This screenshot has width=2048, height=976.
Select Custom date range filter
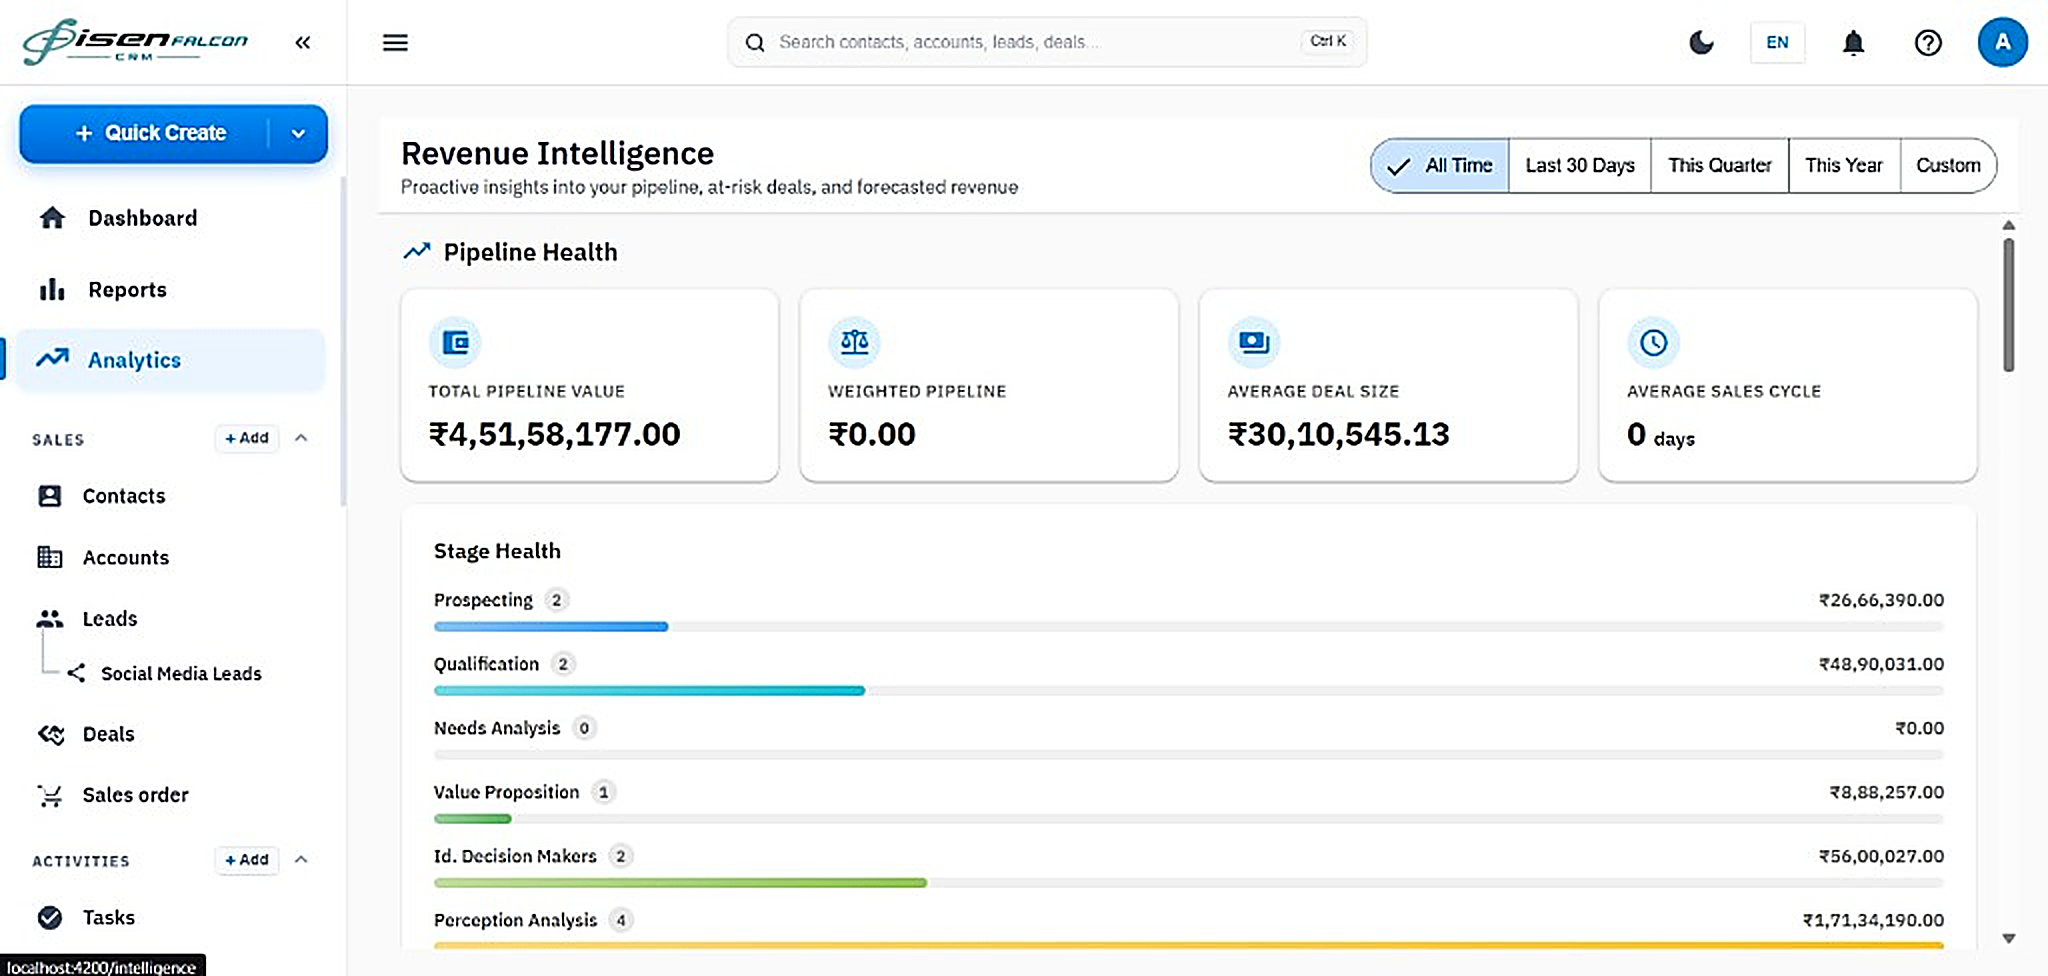[x=1948, y=165]
